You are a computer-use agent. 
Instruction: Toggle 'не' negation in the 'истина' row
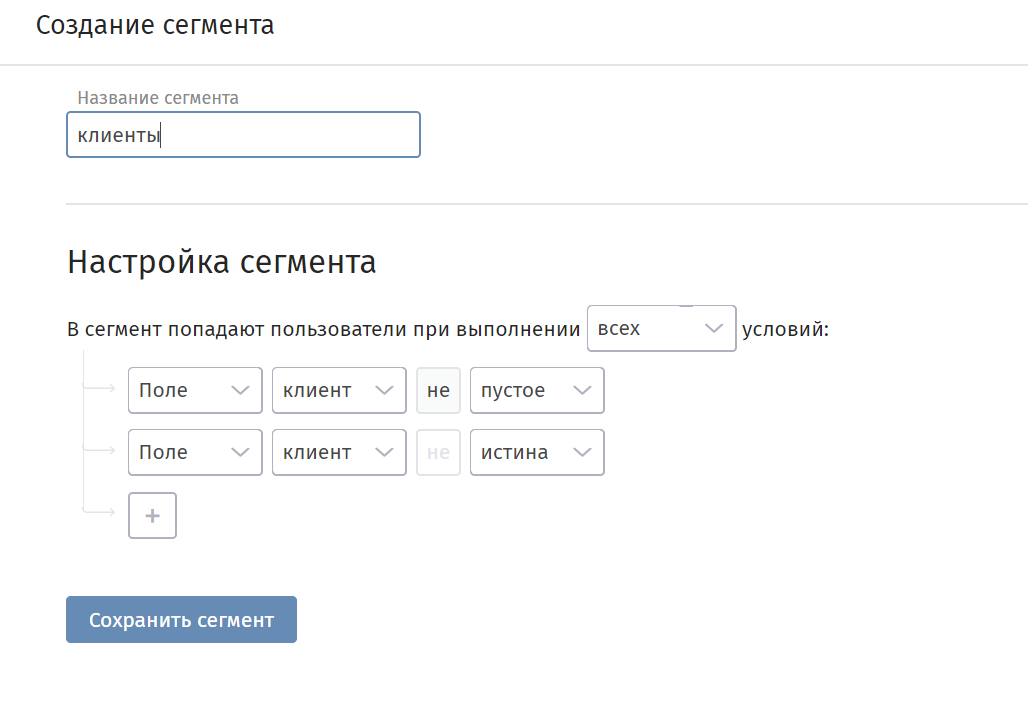[438, 452]
